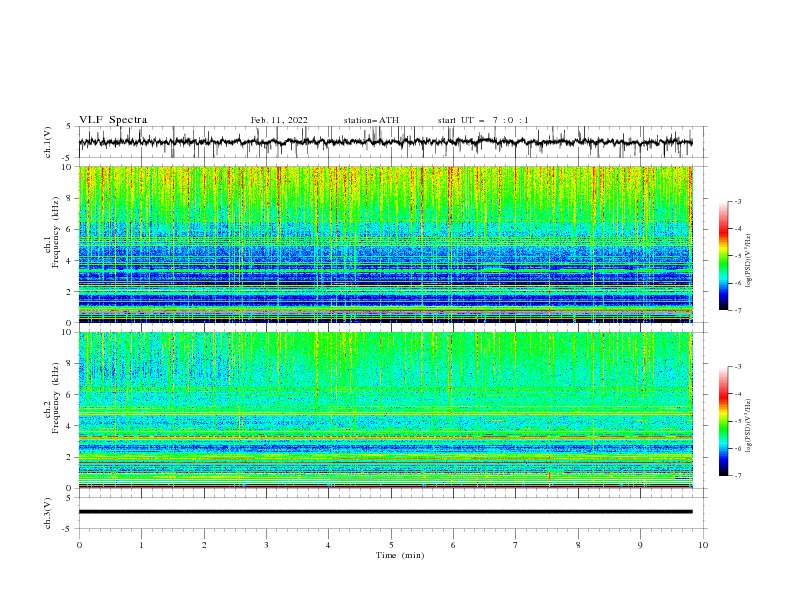Click the ch.2 color scale bar

point(724,421)
